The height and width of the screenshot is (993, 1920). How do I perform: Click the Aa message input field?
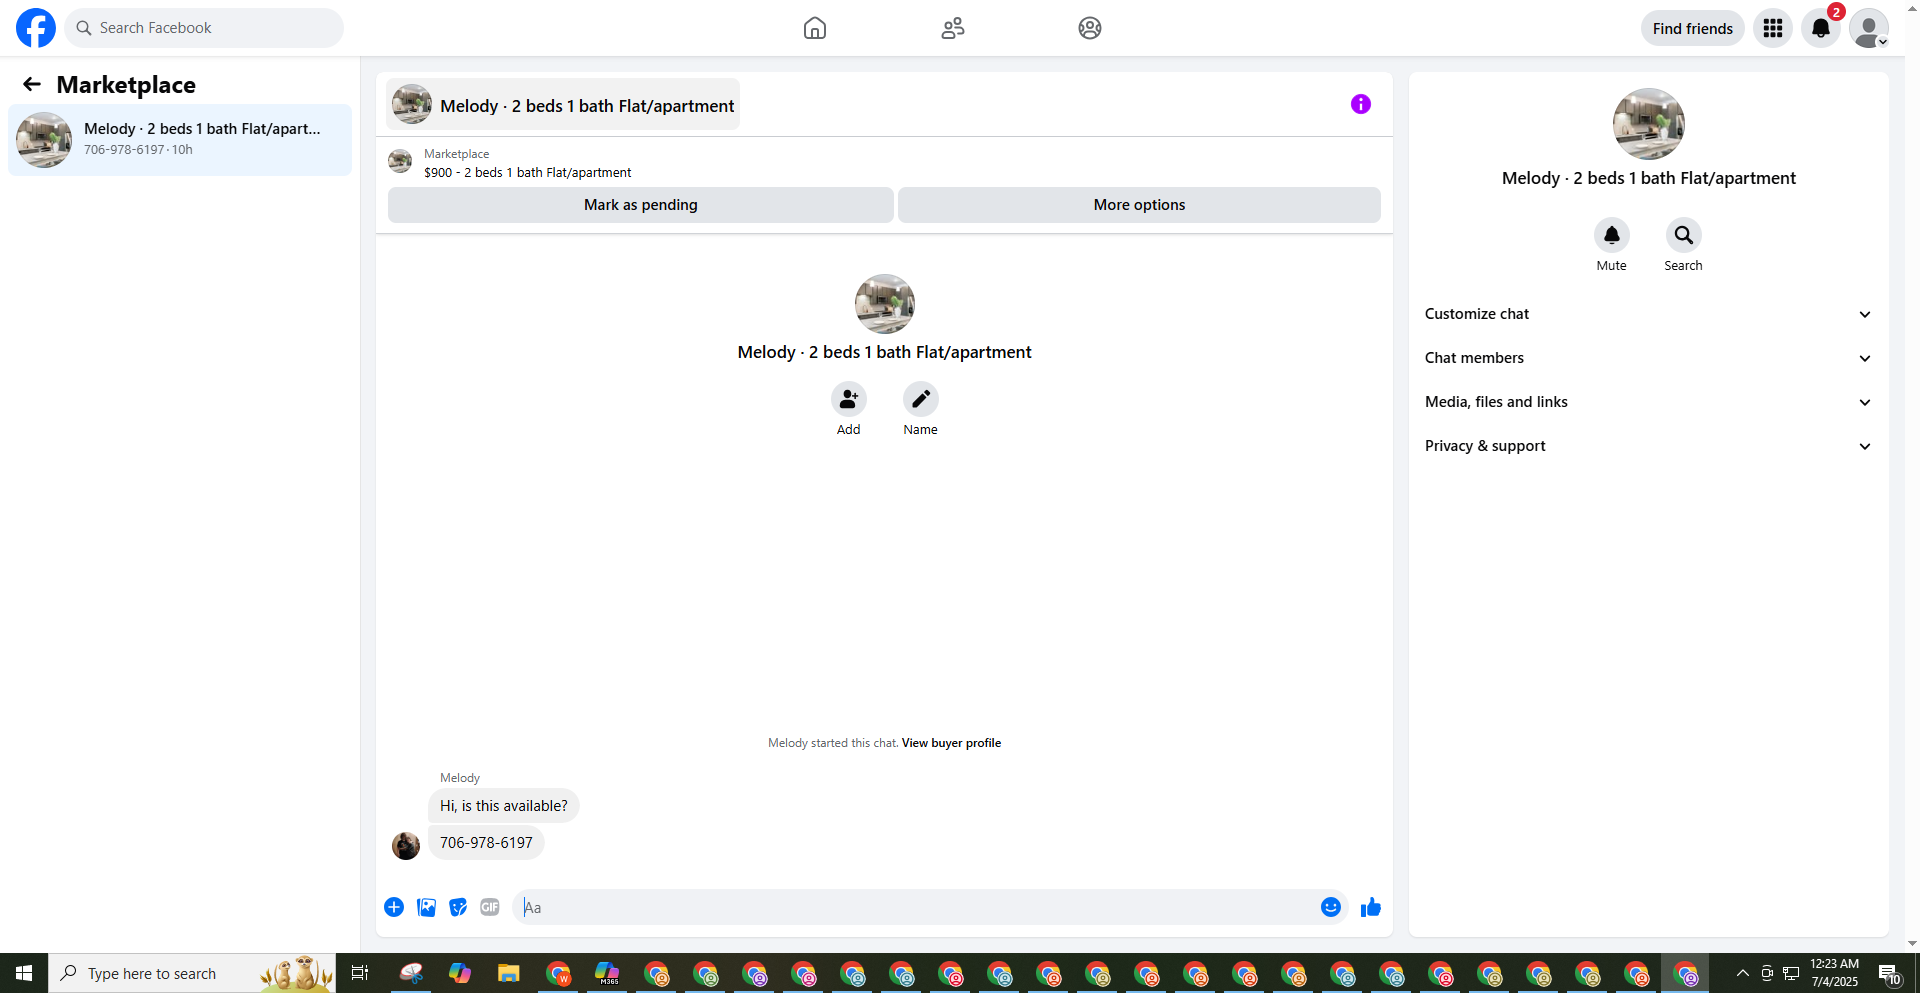point(915,907)
